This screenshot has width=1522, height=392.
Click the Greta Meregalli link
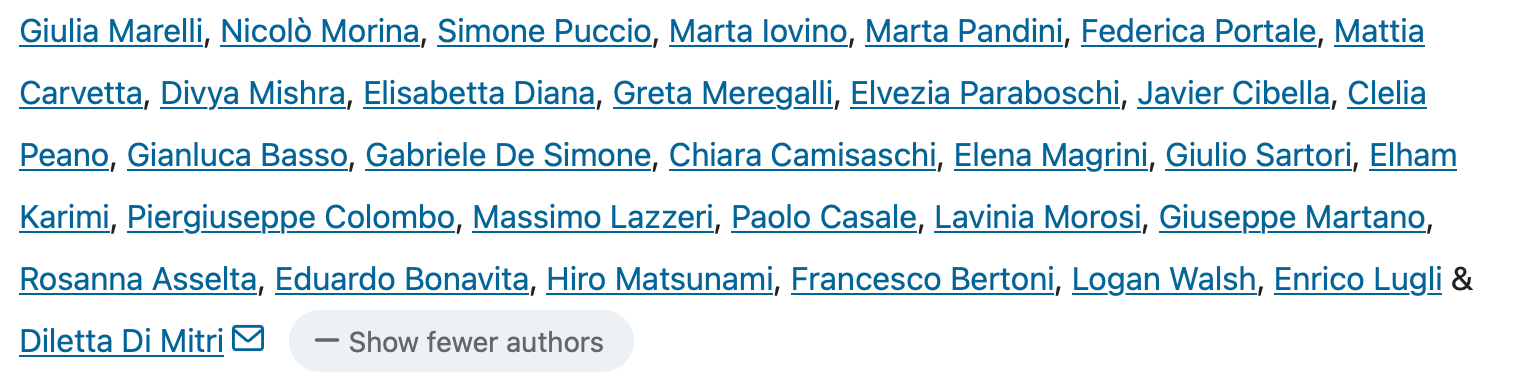click(x=723, y=94)
